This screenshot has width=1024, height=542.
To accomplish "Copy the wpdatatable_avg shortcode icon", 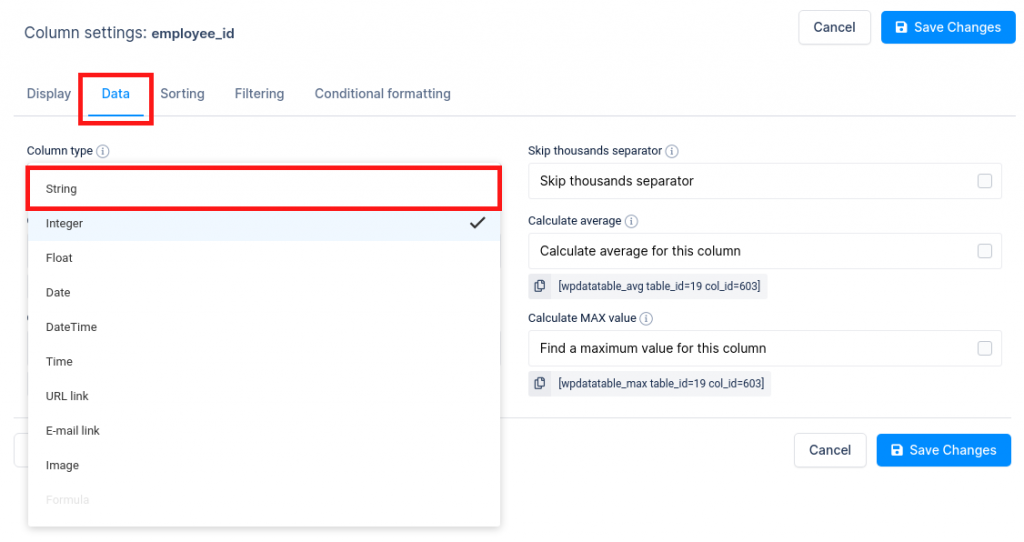I will [x=539, y=286].
